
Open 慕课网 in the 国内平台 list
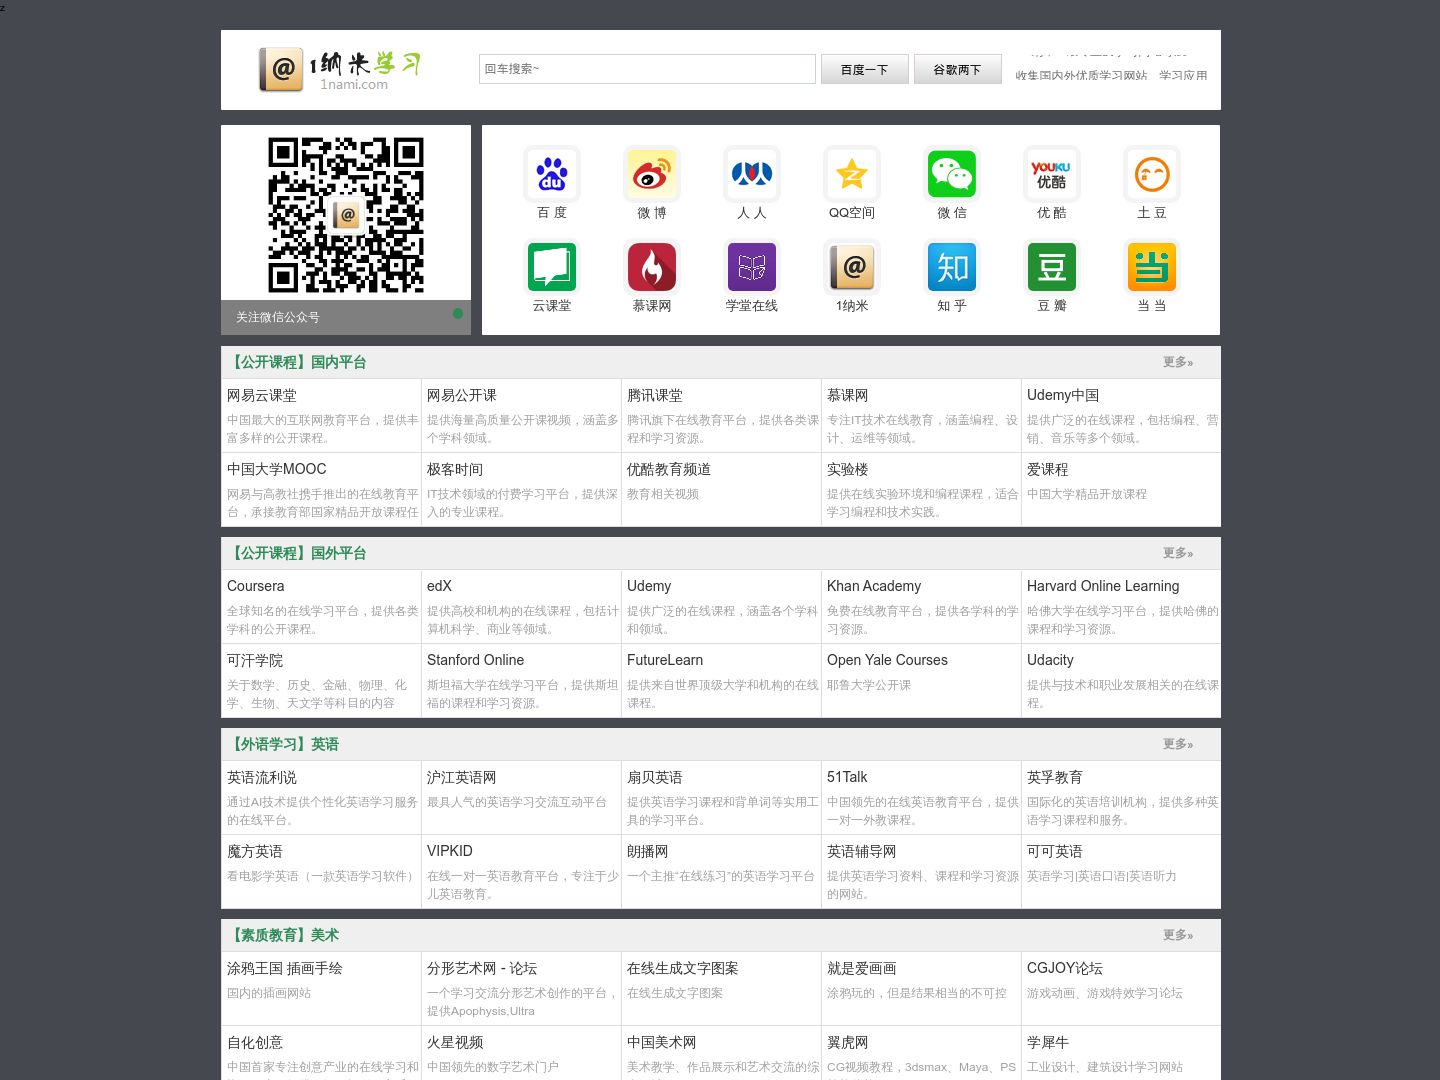click(x=848, y=395)
